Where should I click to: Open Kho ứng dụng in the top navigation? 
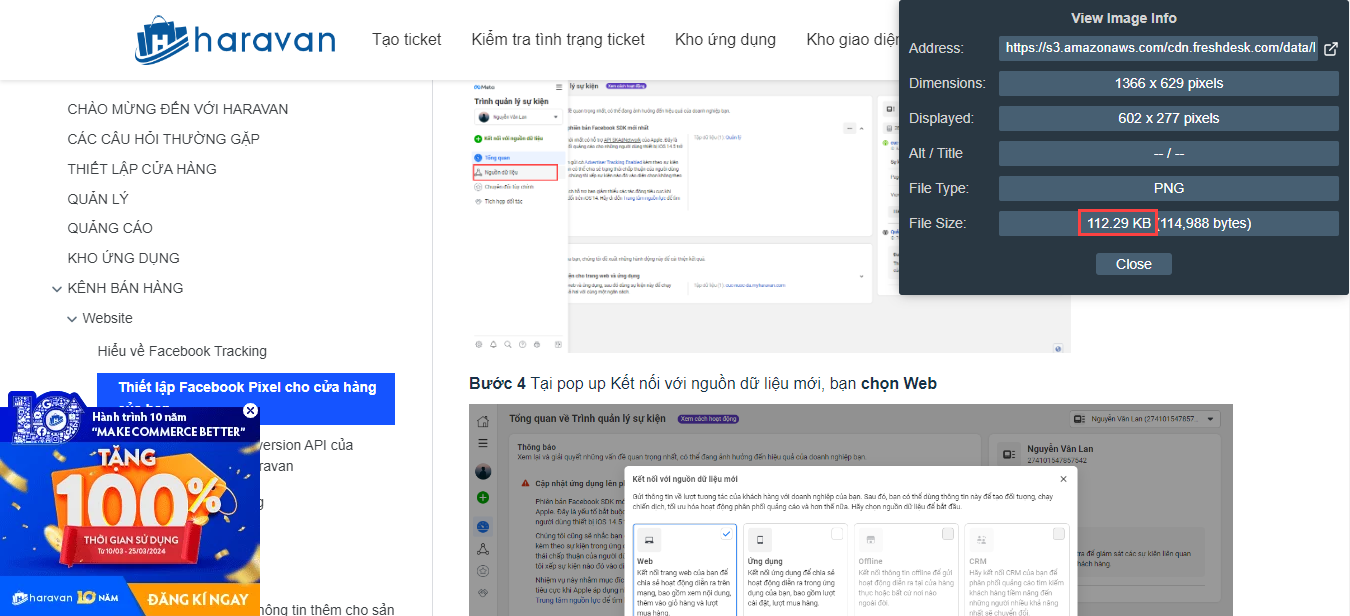pos(725,40)
